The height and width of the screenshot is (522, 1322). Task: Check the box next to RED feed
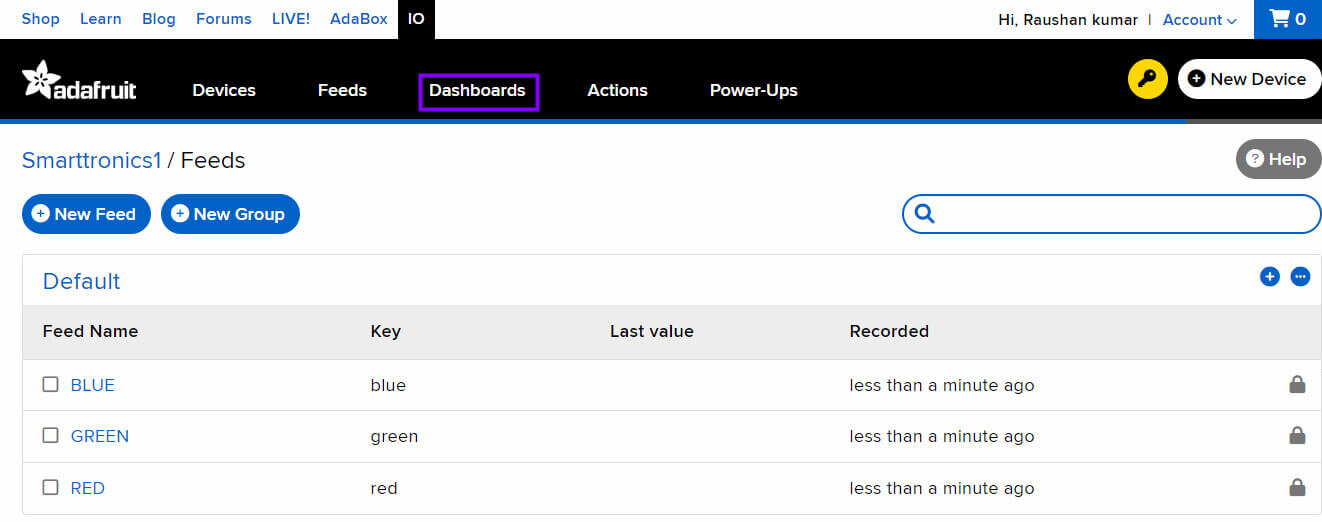click(x=51, y=487)
